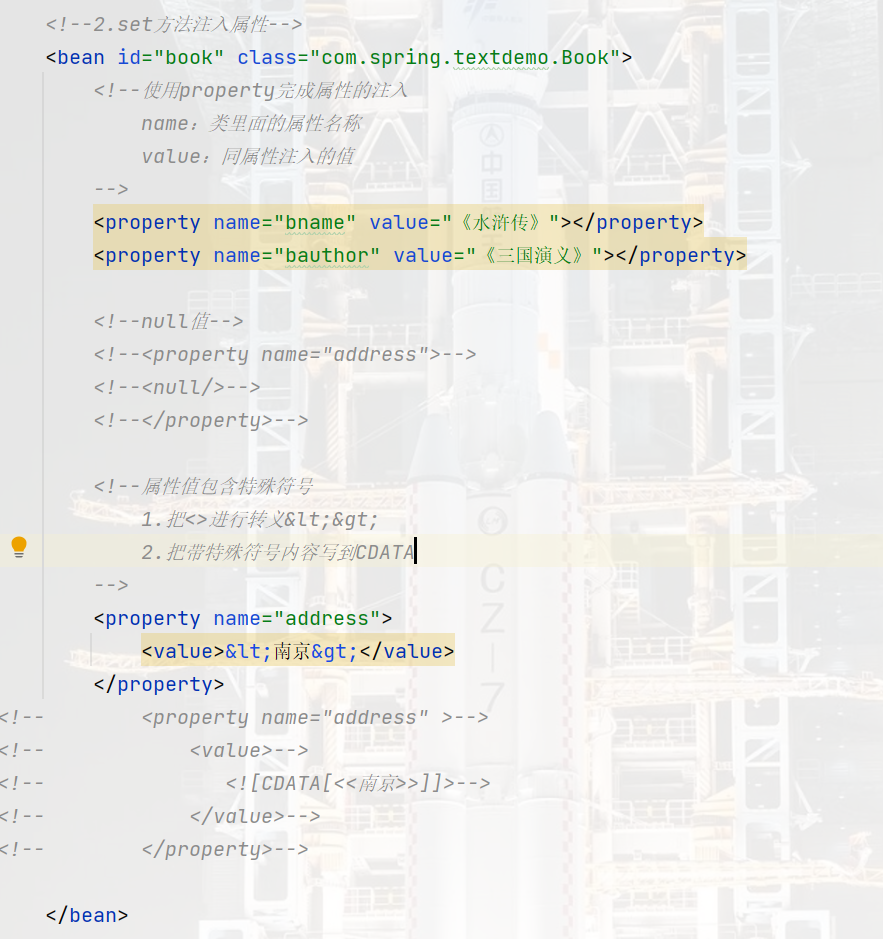Click the comment text '2.set方法注入属性'

[x=180, y=25]
